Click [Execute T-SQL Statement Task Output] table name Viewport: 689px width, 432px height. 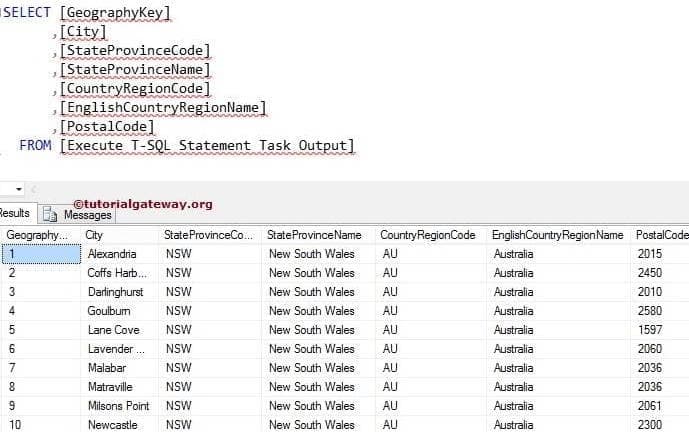pos(207,145)
